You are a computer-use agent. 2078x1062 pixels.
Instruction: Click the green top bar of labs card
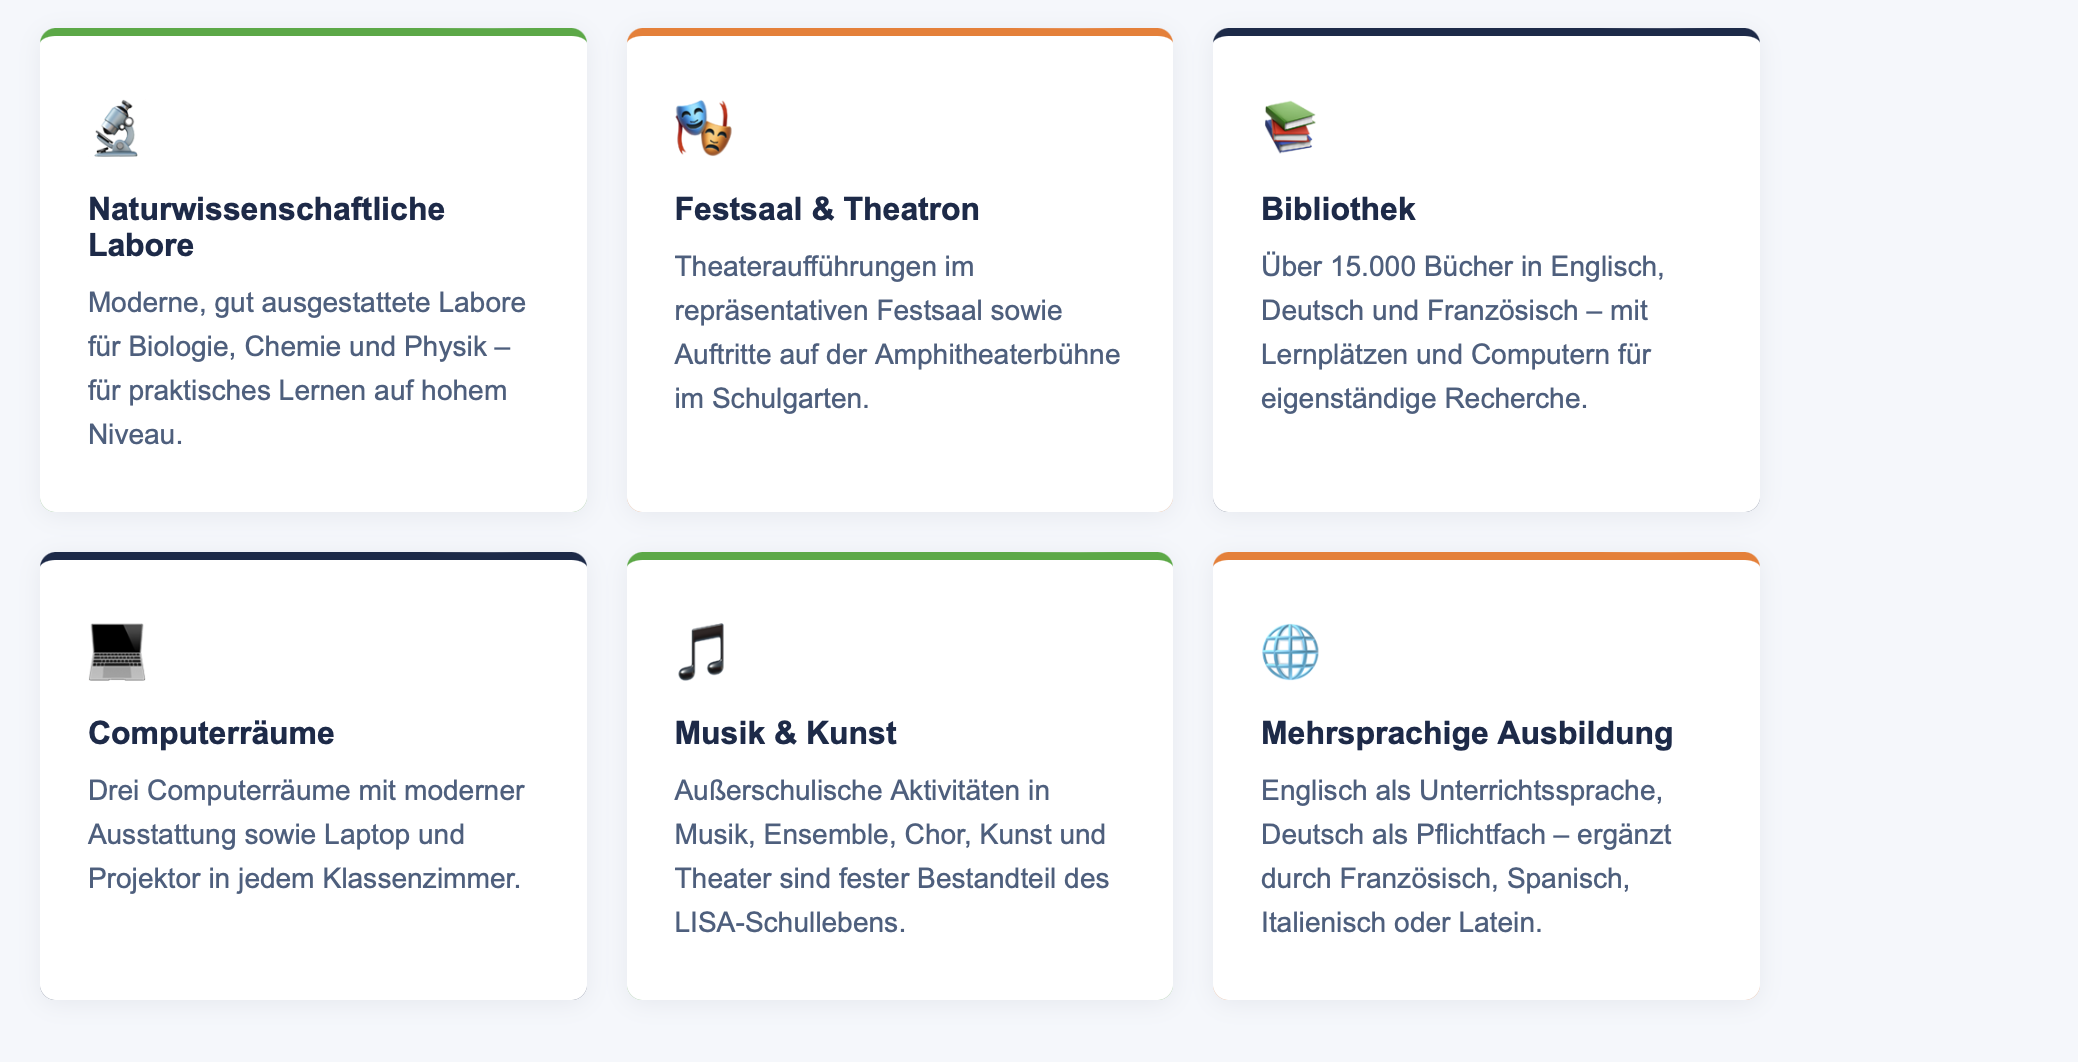point(313,33)
